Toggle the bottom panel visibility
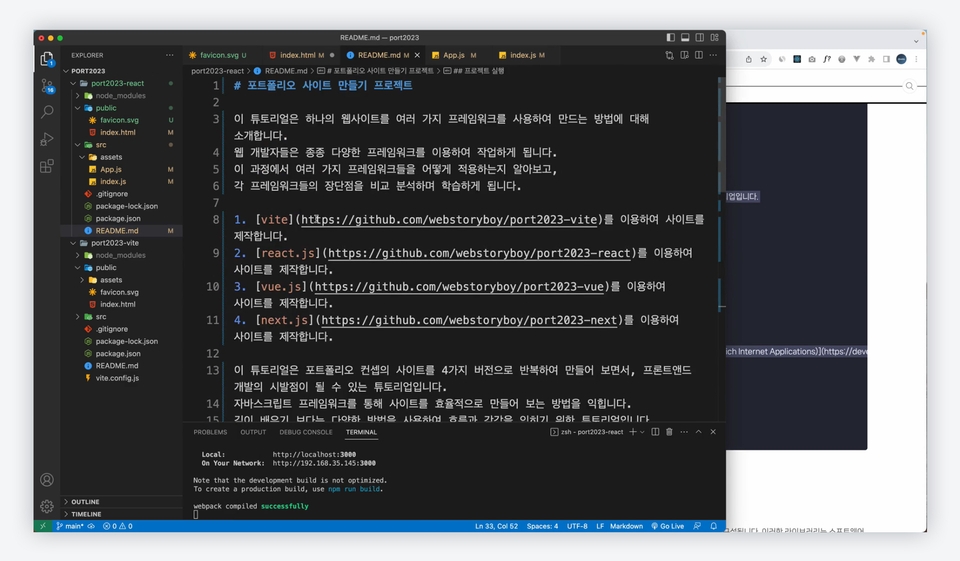Viewport: 960px width, 561px height. click(x=685, y=37)
